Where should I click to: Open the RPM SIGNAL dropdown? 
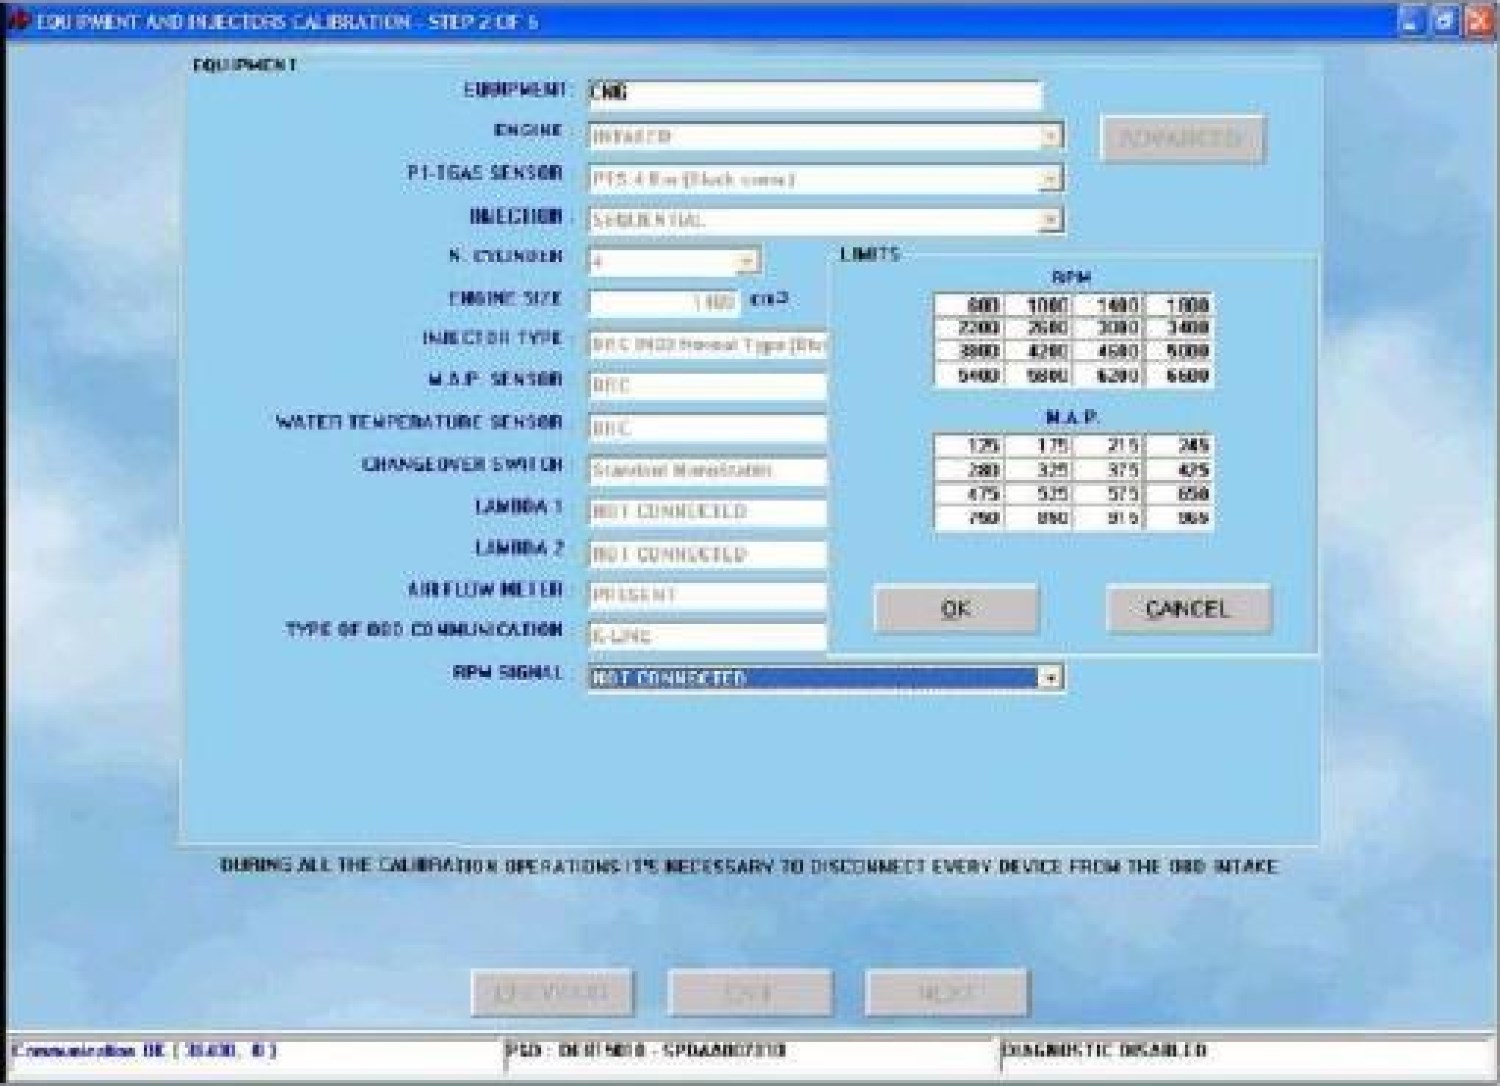(1050, 678)
